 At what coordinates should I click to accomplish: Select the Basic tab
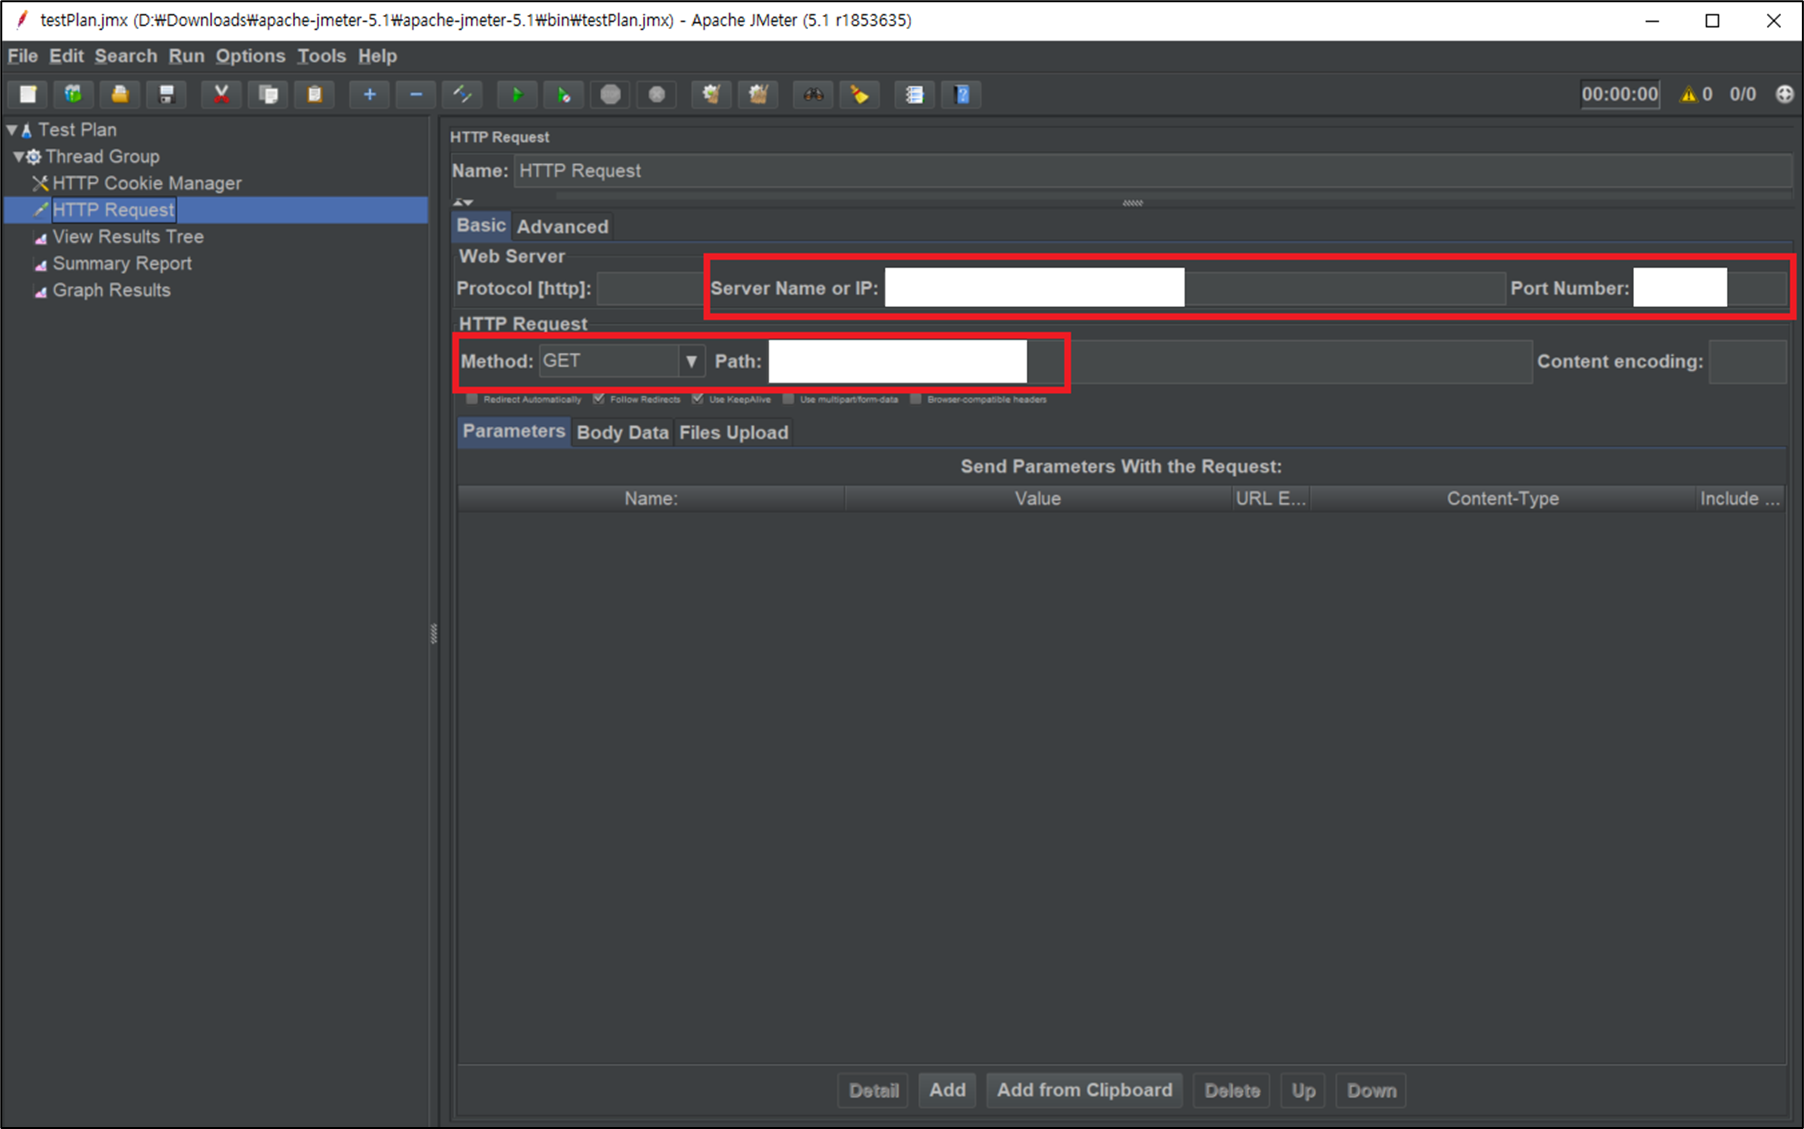pos(481,225)
